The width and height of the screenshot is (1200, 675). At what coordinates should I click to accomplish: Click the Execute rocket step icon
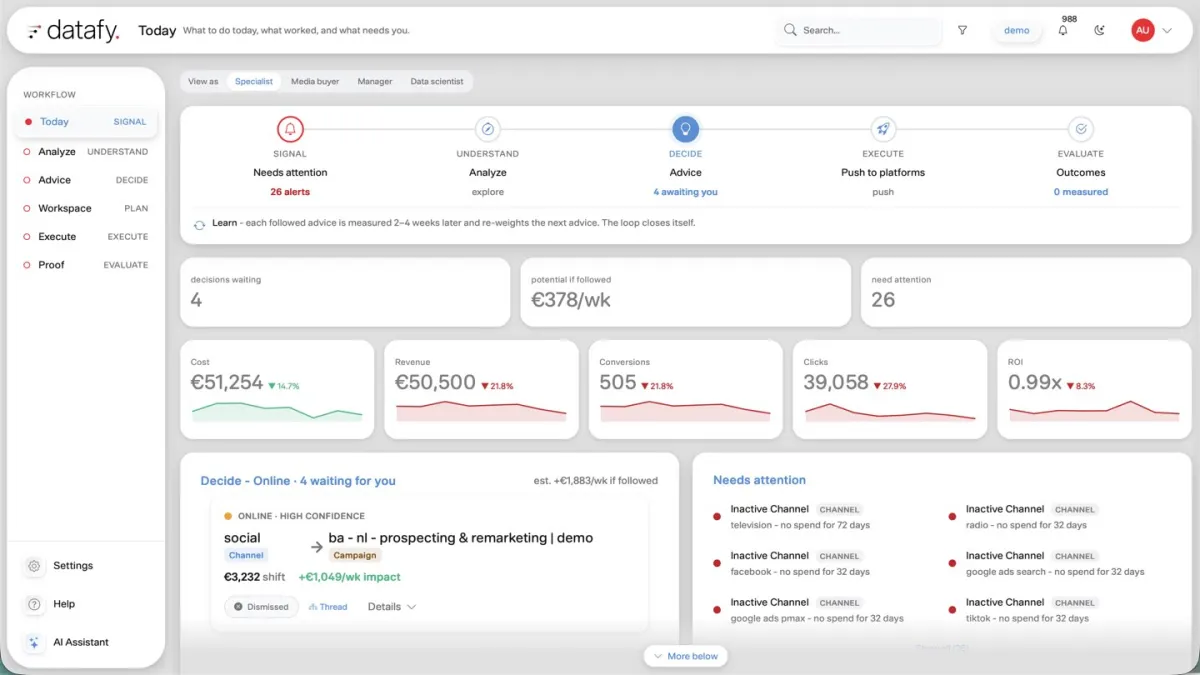(882, 129)
